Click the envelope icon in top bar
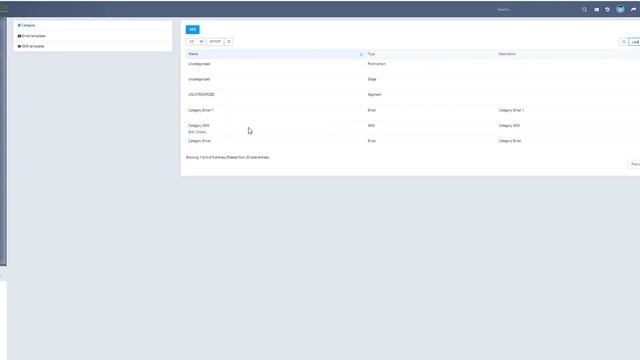The width and height of the screenshot is (640, 360). (x=596, y=9)
